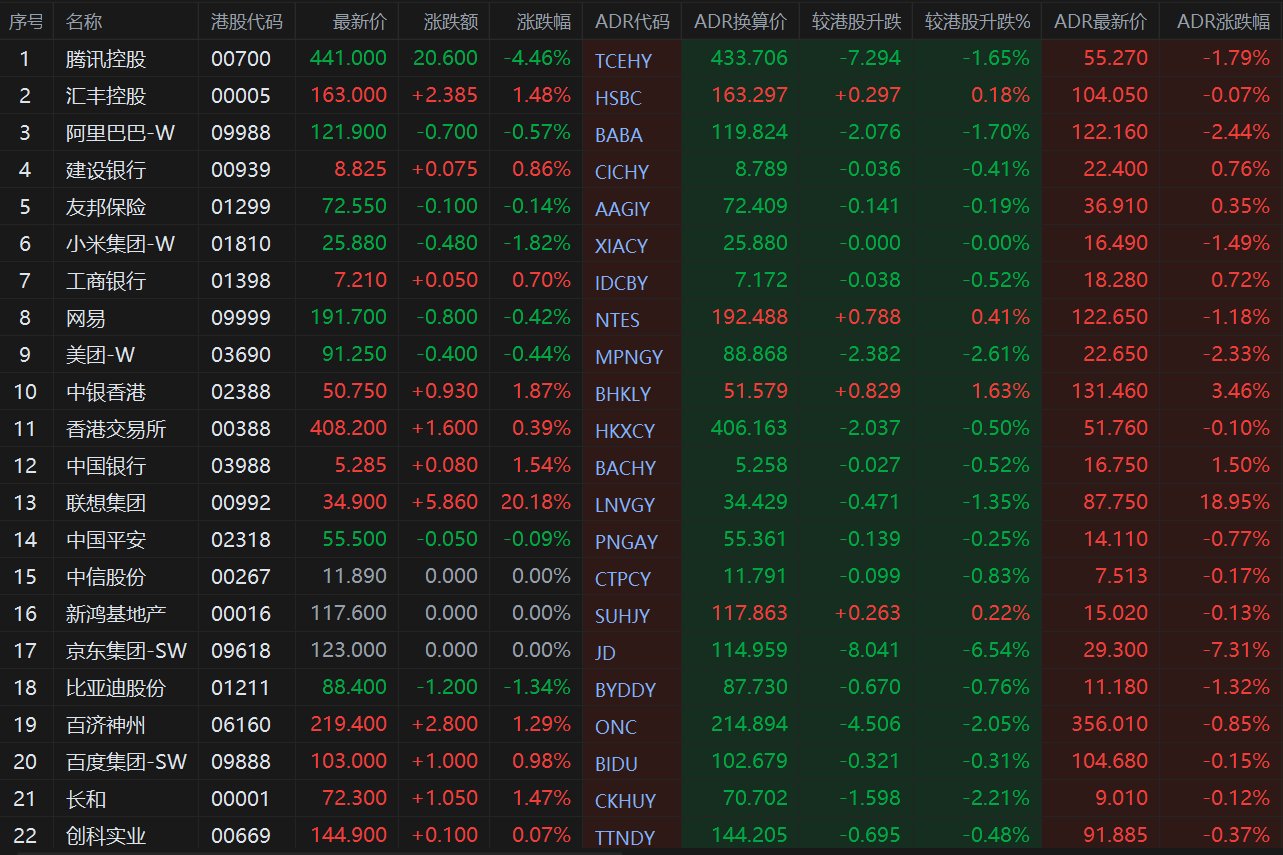Sort by the 最新价 column header
The image size is (1283, 855).
(x=359, y=21)
